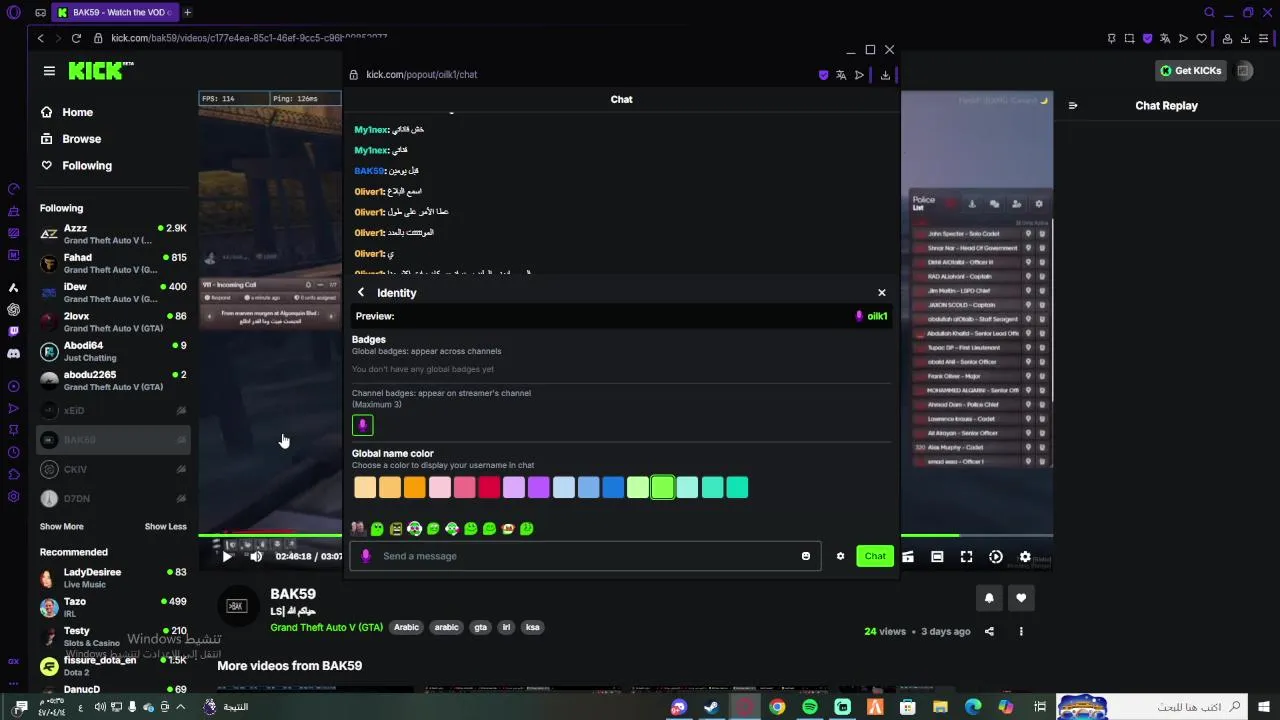Select the irl tag
Image resolution: width=1280 pixels, height=720 pixels.
point(506,628)
